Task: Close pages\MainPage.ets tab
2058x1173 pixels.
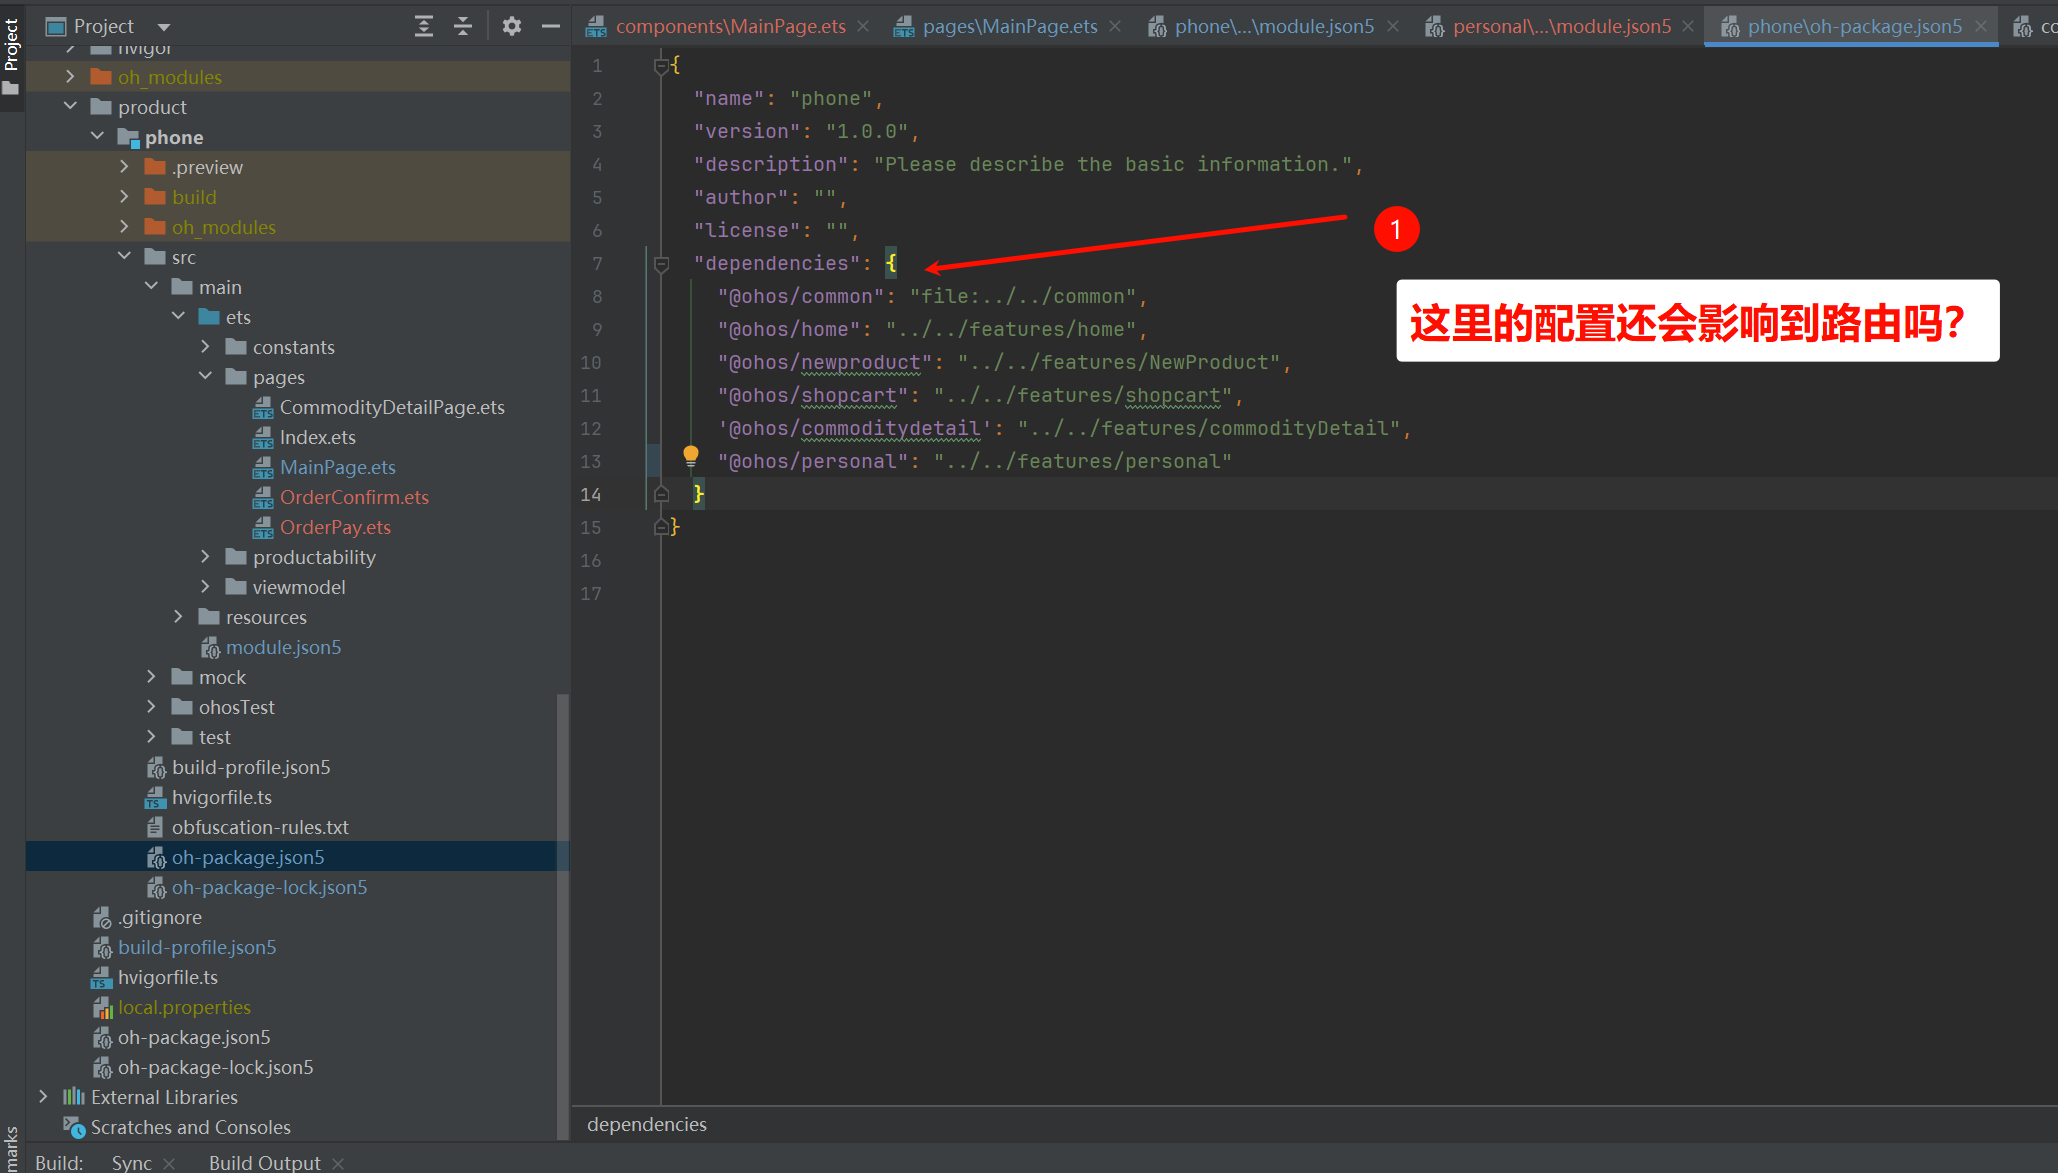Action: coord(1115,26)
